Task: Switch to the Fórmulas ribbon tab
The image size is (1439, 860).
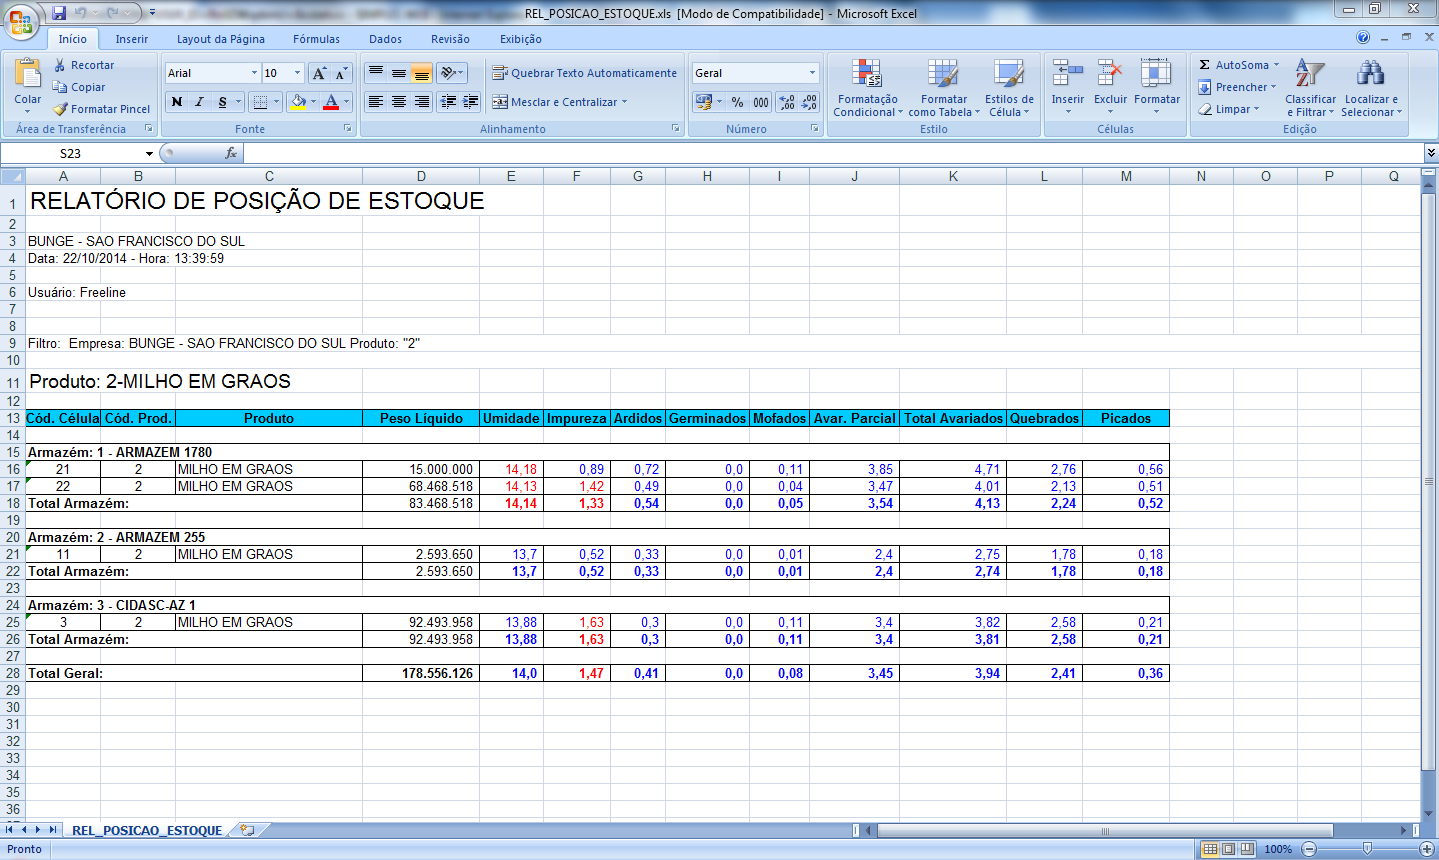Action: point(316,39)
